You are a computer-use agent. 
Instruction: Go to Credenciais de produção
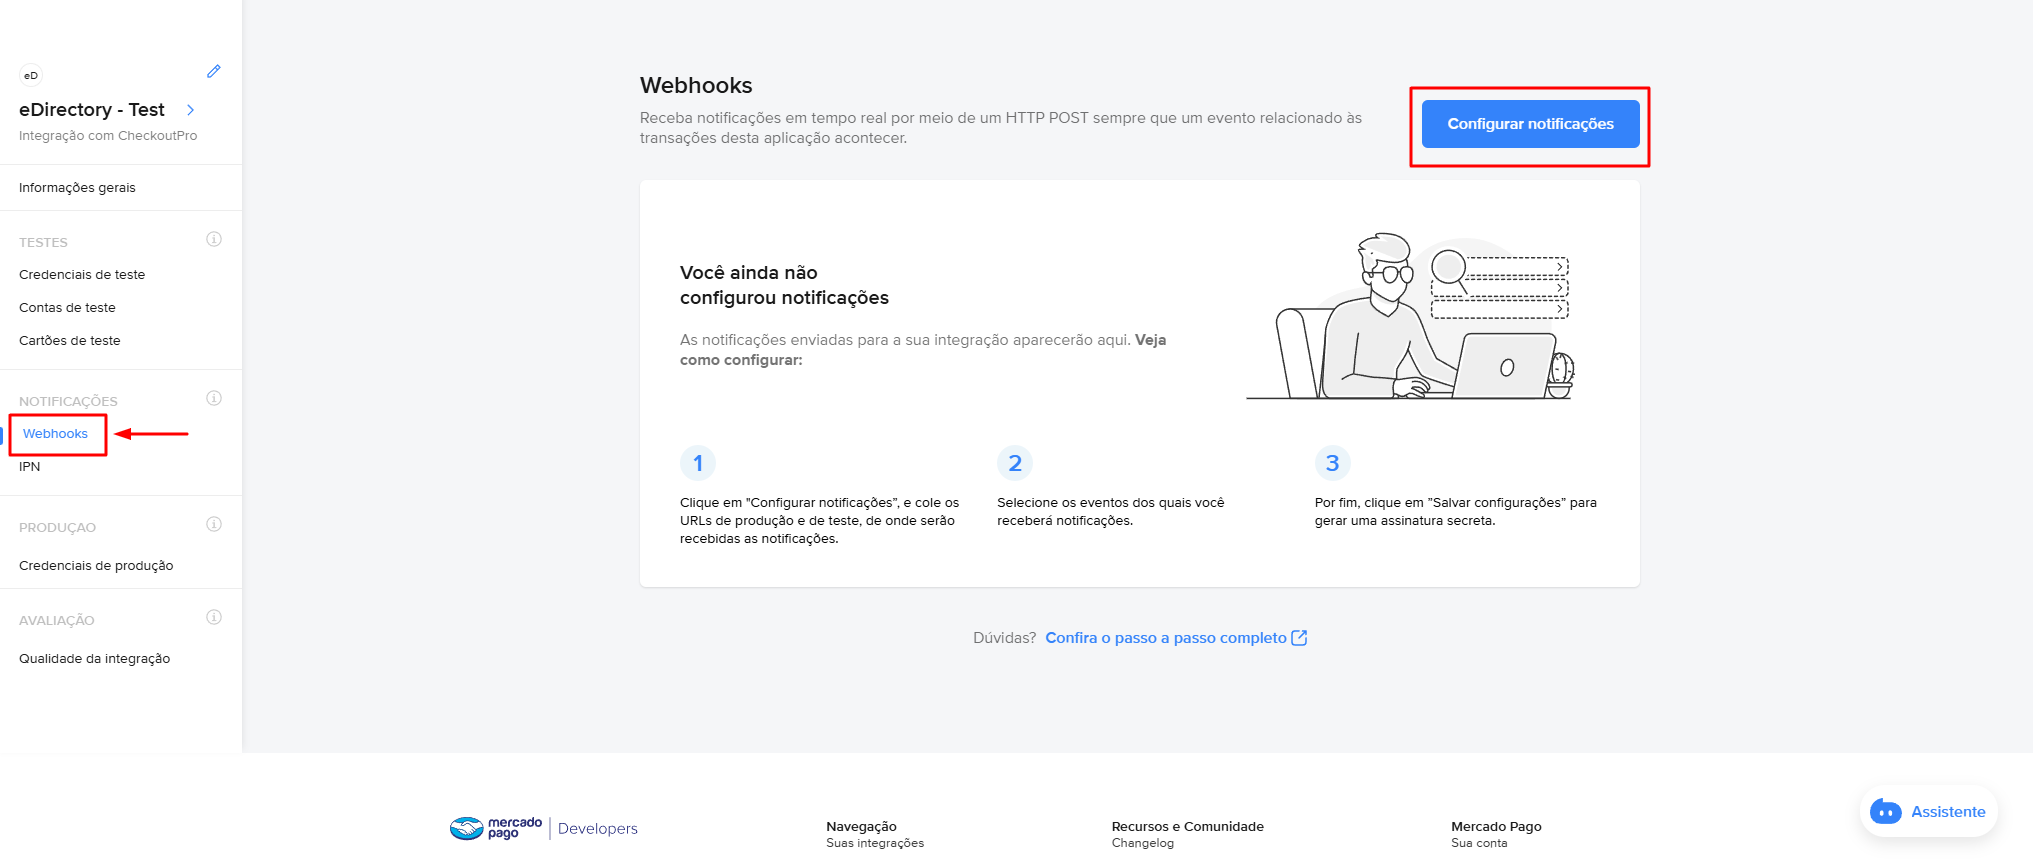coord(96,566)
